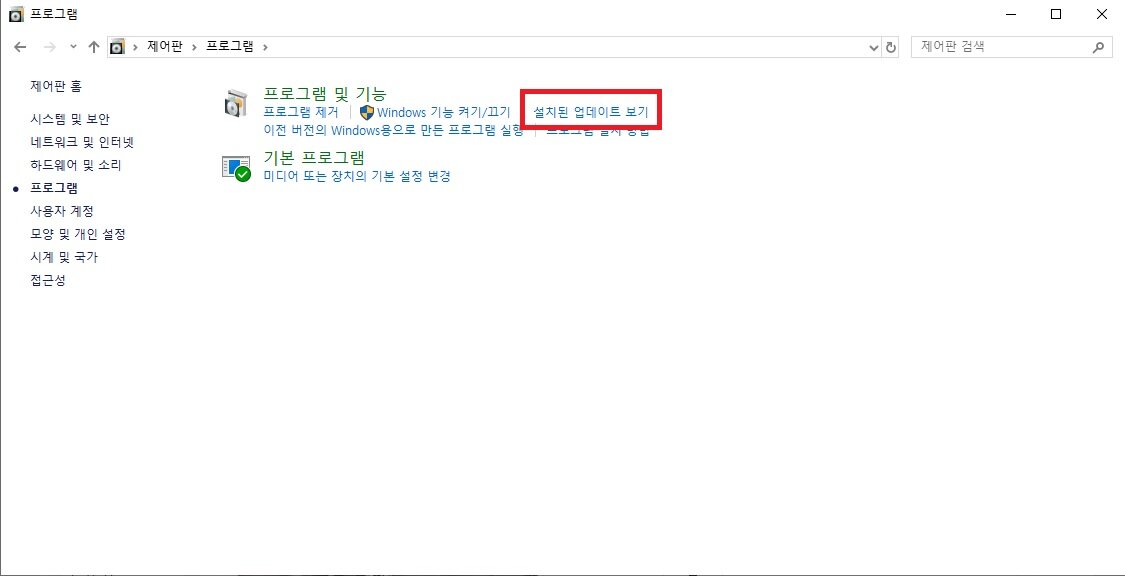Click the forward arrow navigation button
Viewport: 1125px width, 576px height.
(50, 47)
